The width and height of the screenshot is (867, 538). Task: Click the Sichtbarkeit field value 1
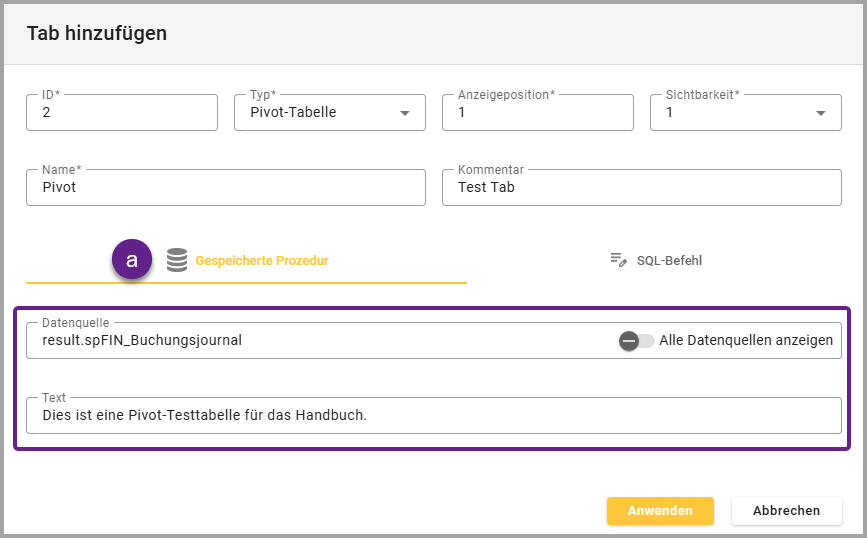point(730,113)
